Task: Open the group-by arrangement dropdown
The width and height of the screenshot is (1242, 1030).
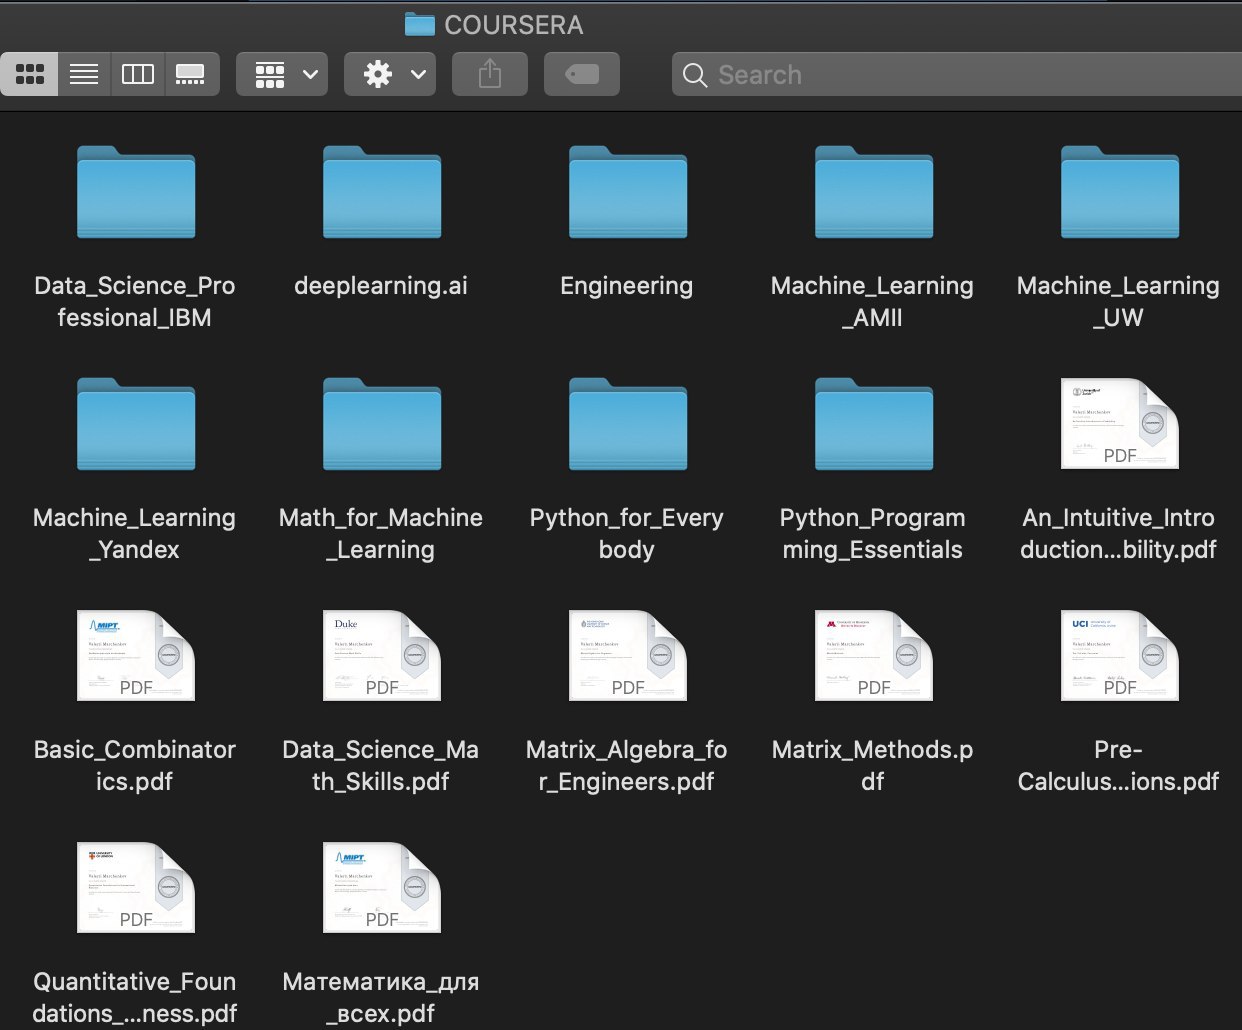Action: coord(282,74)
